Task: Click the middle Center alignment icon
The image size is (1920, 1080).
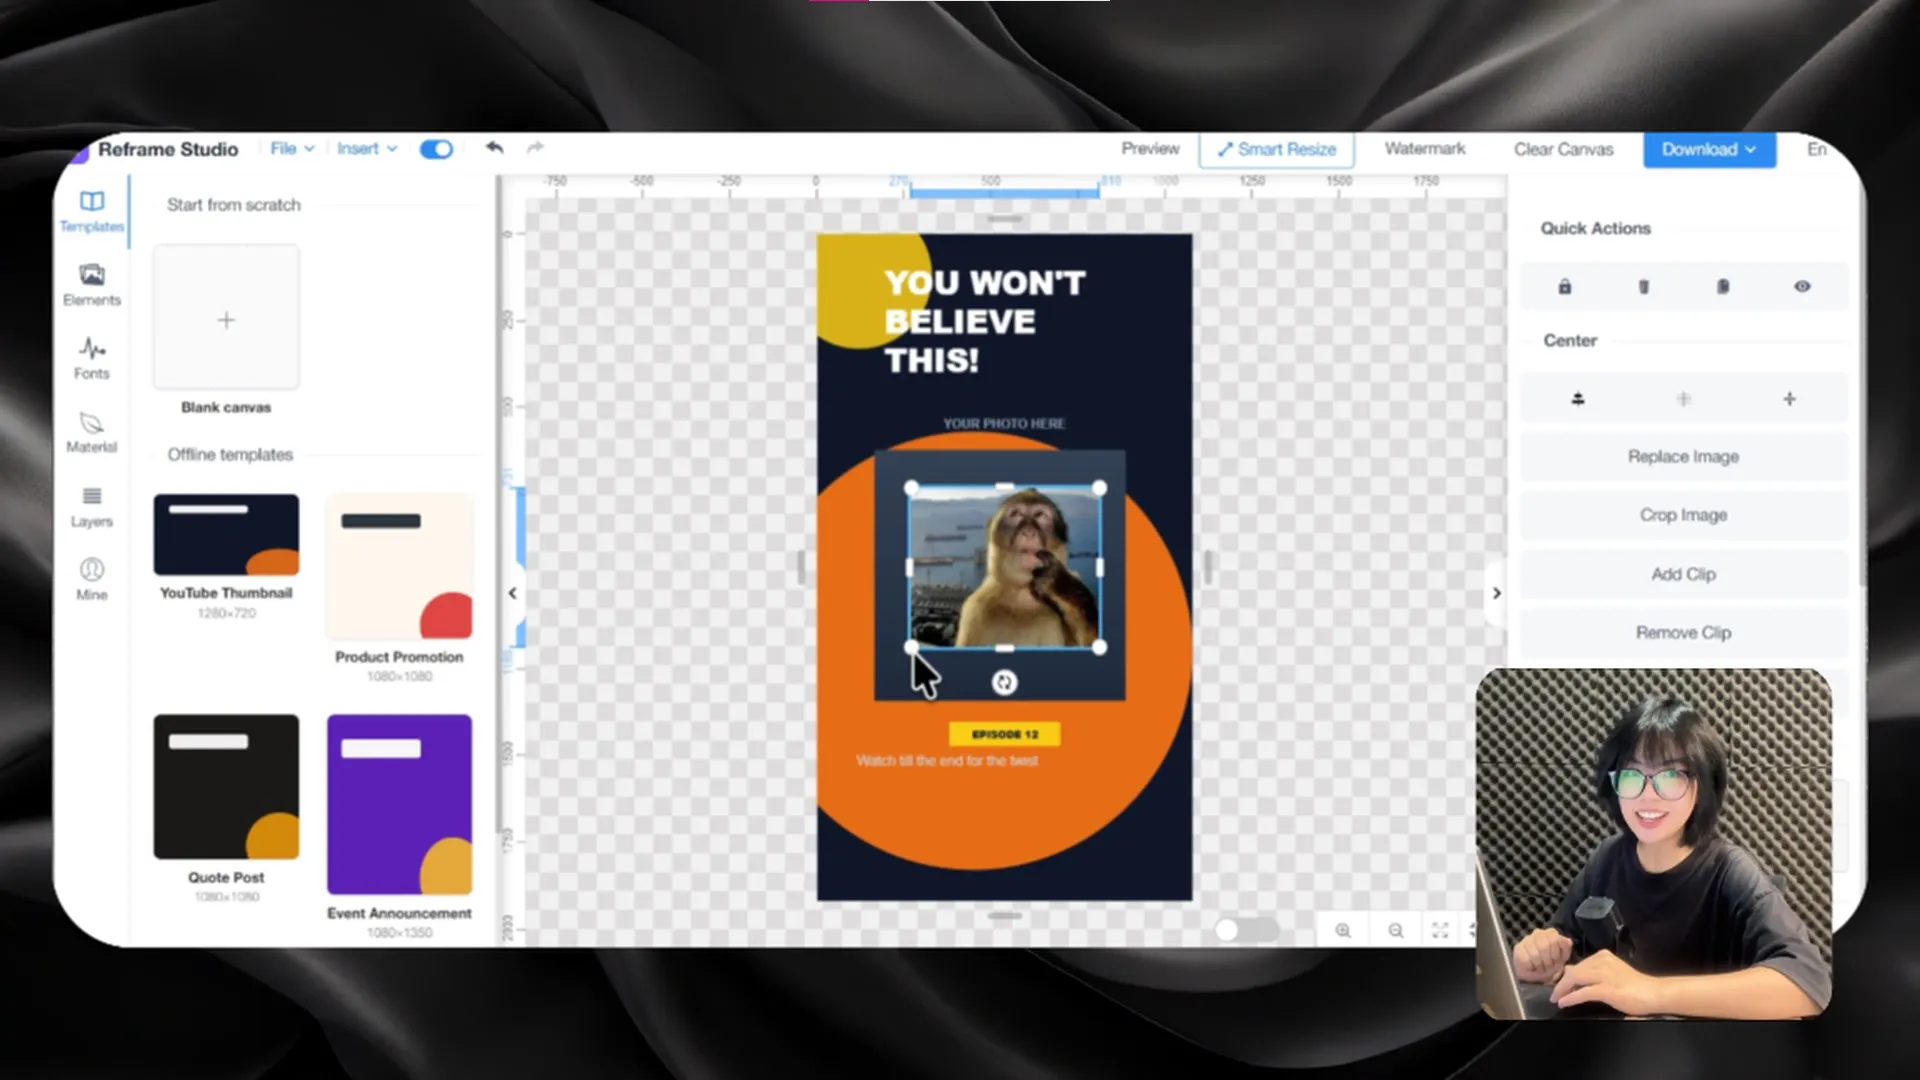Action: (1684, 399)
